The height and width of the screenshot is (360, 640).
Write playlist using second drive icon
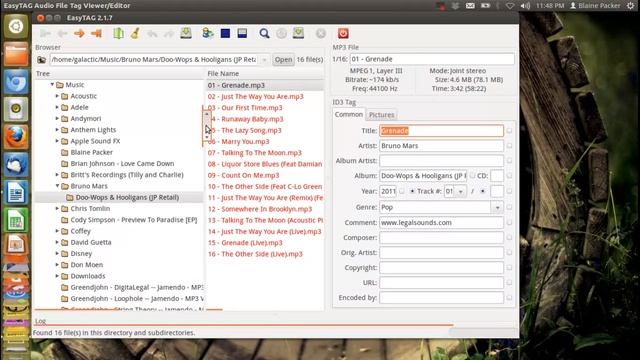[x=298, y=33]
